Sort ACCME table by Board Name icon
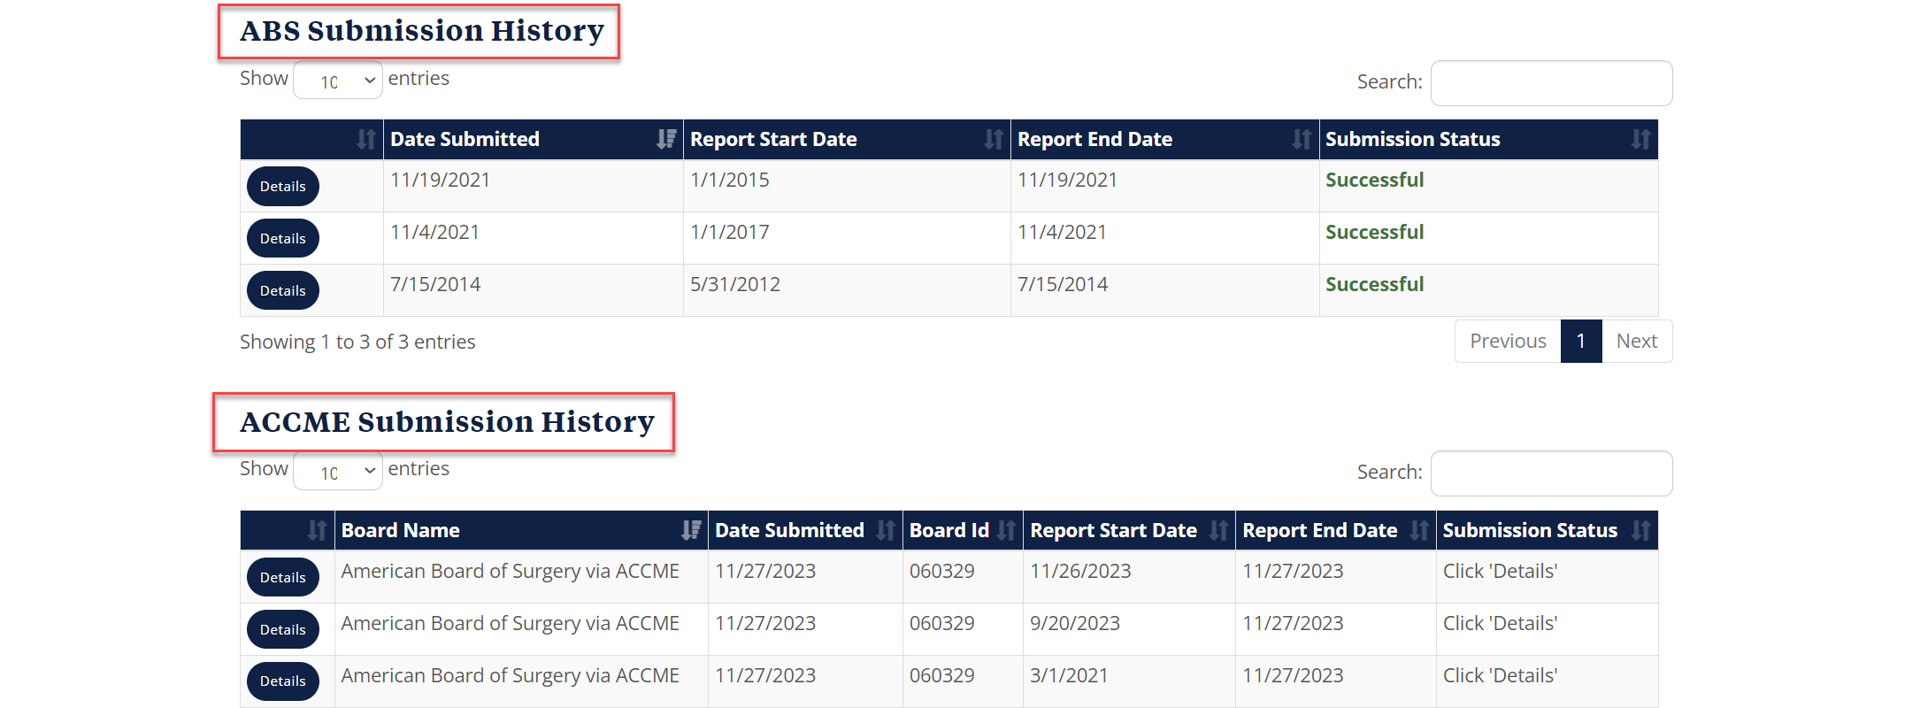 coord(690,530)
